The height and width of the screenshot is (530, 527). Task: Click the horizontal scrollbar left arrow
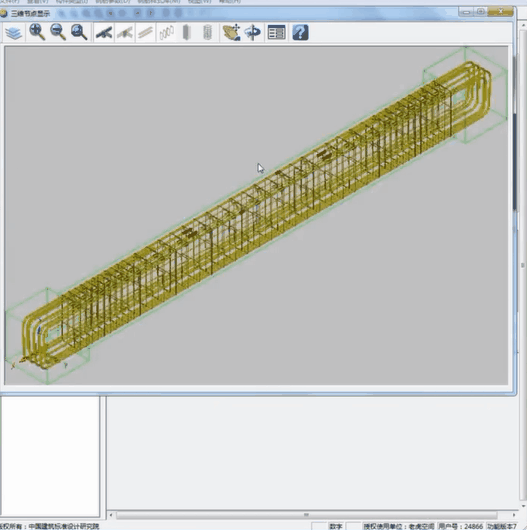[x=111, y=515]
